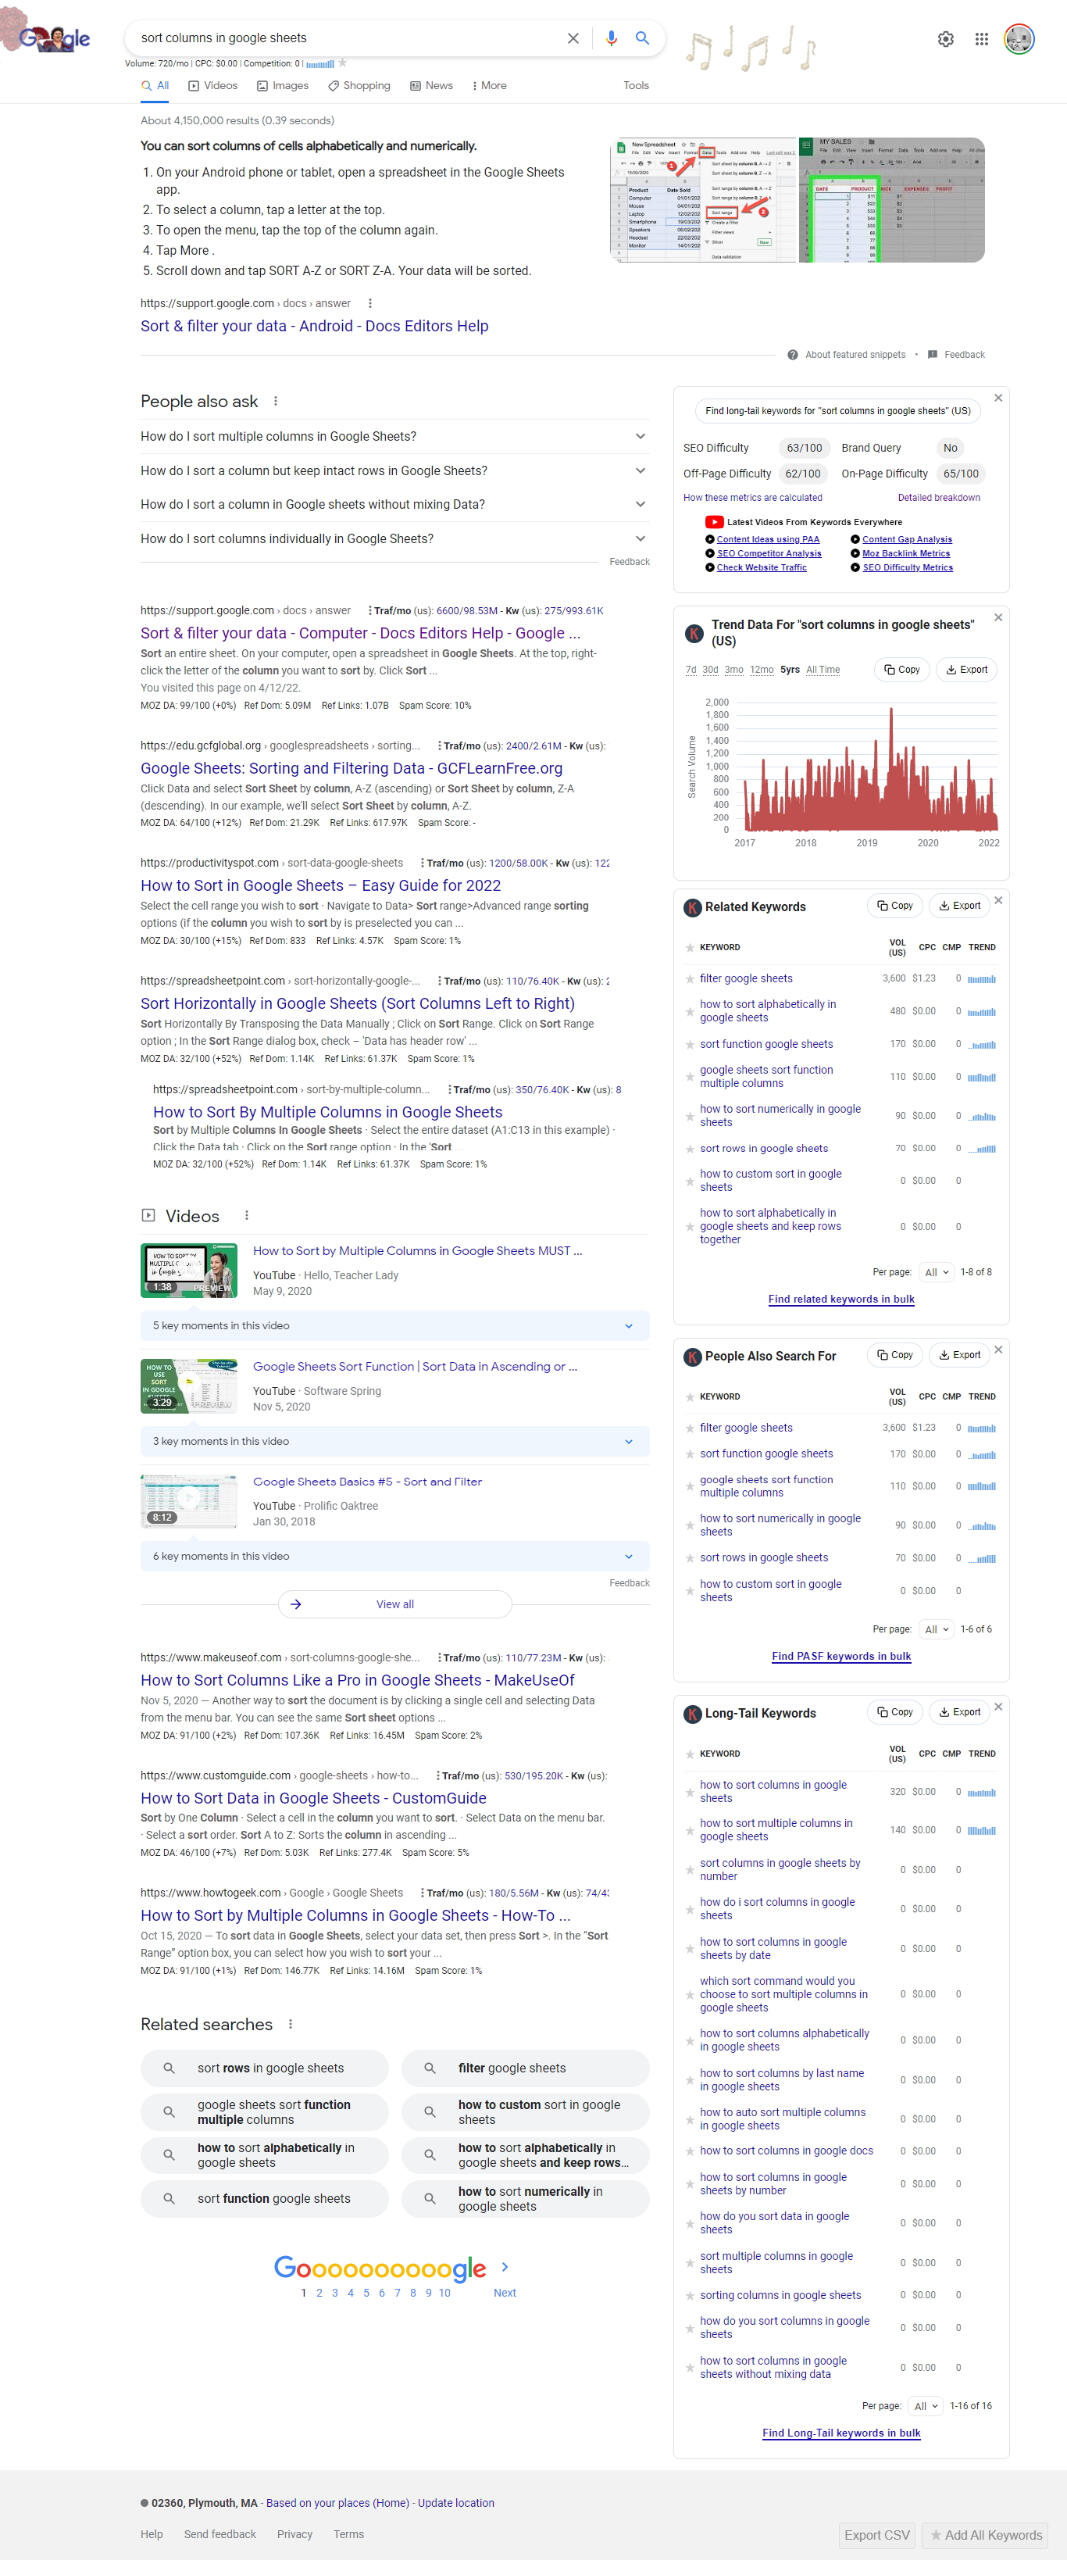The width and height of the screenshot is (1067, 2560).
Task: Click the Google account avatar
Action: coord(1019,39)
